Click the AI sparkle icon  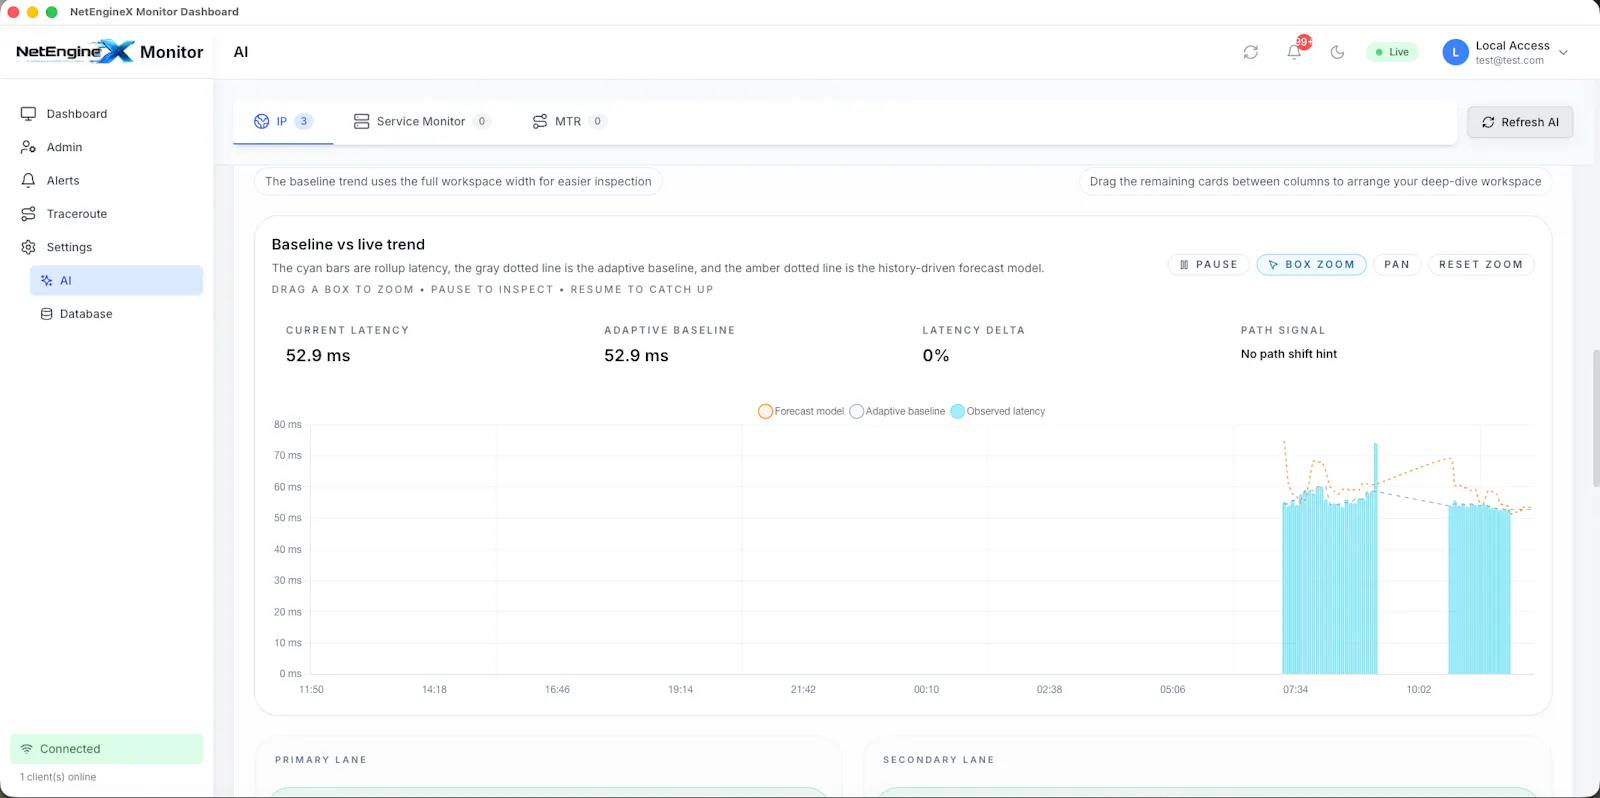coord(46,281)
